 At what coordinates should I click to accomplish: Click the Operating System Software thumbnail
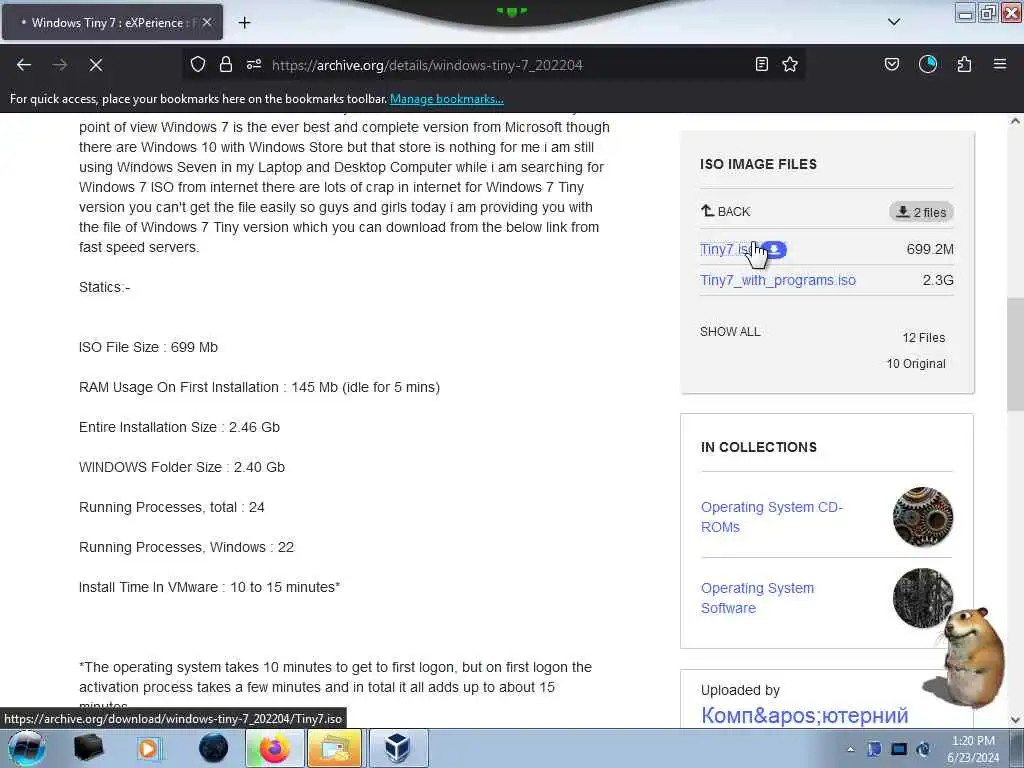(922, 598)
